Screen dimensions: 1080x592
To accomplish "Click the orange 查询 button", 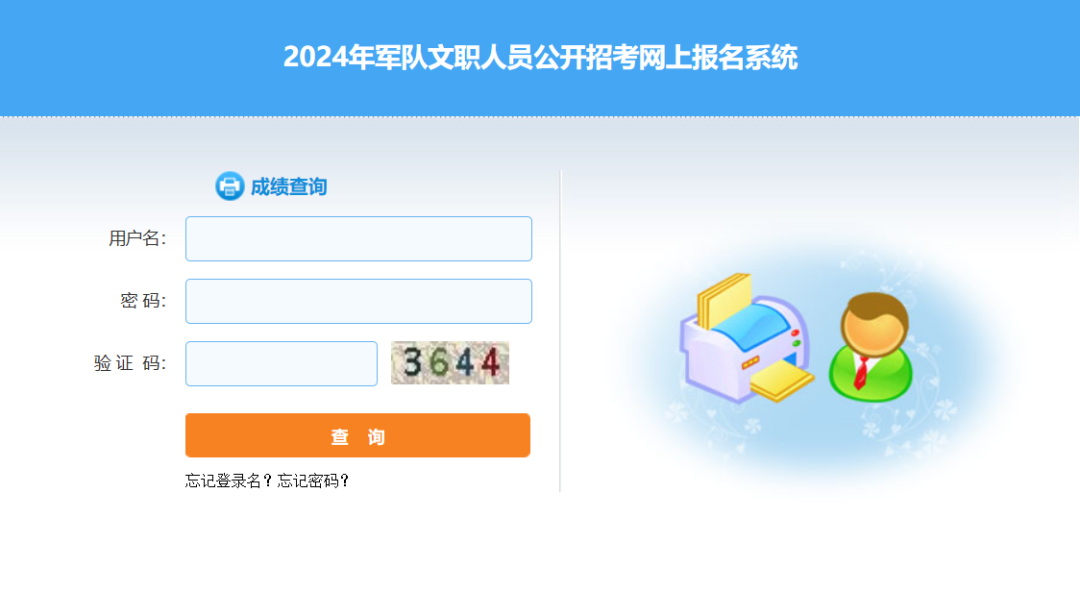I will (x=357, y=436).
